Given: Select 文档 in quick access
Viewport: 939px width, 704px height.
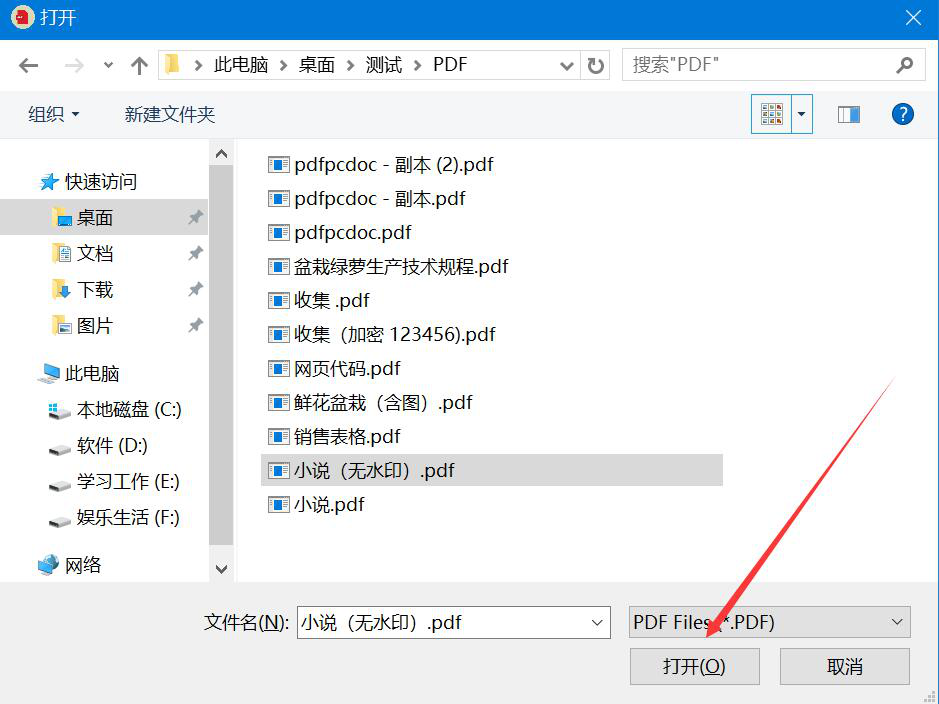Looking at the screenshot, I should click(82, 253).
